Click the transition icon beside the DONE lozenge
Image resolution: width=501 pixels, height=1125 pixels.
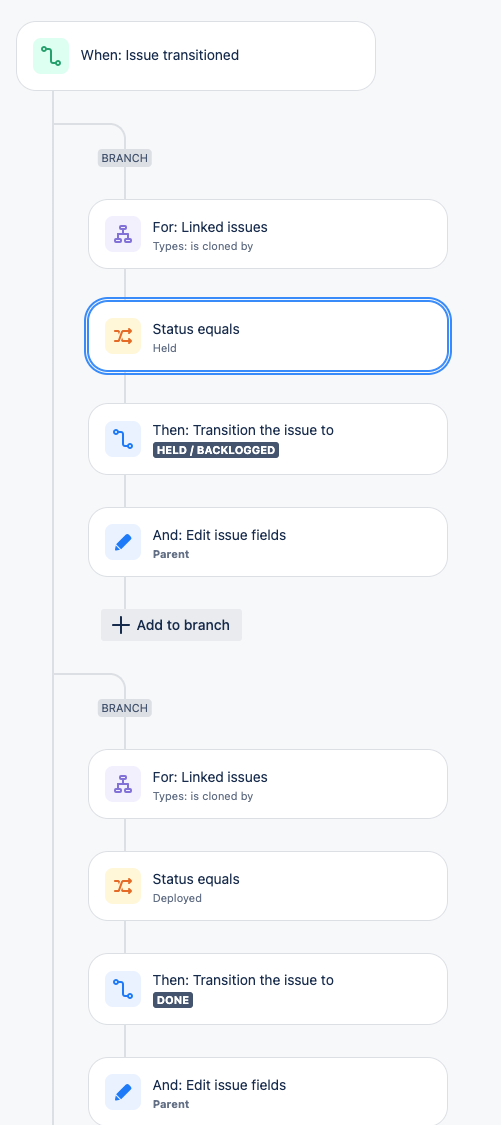pyautogui.click(x=123, y=989)
